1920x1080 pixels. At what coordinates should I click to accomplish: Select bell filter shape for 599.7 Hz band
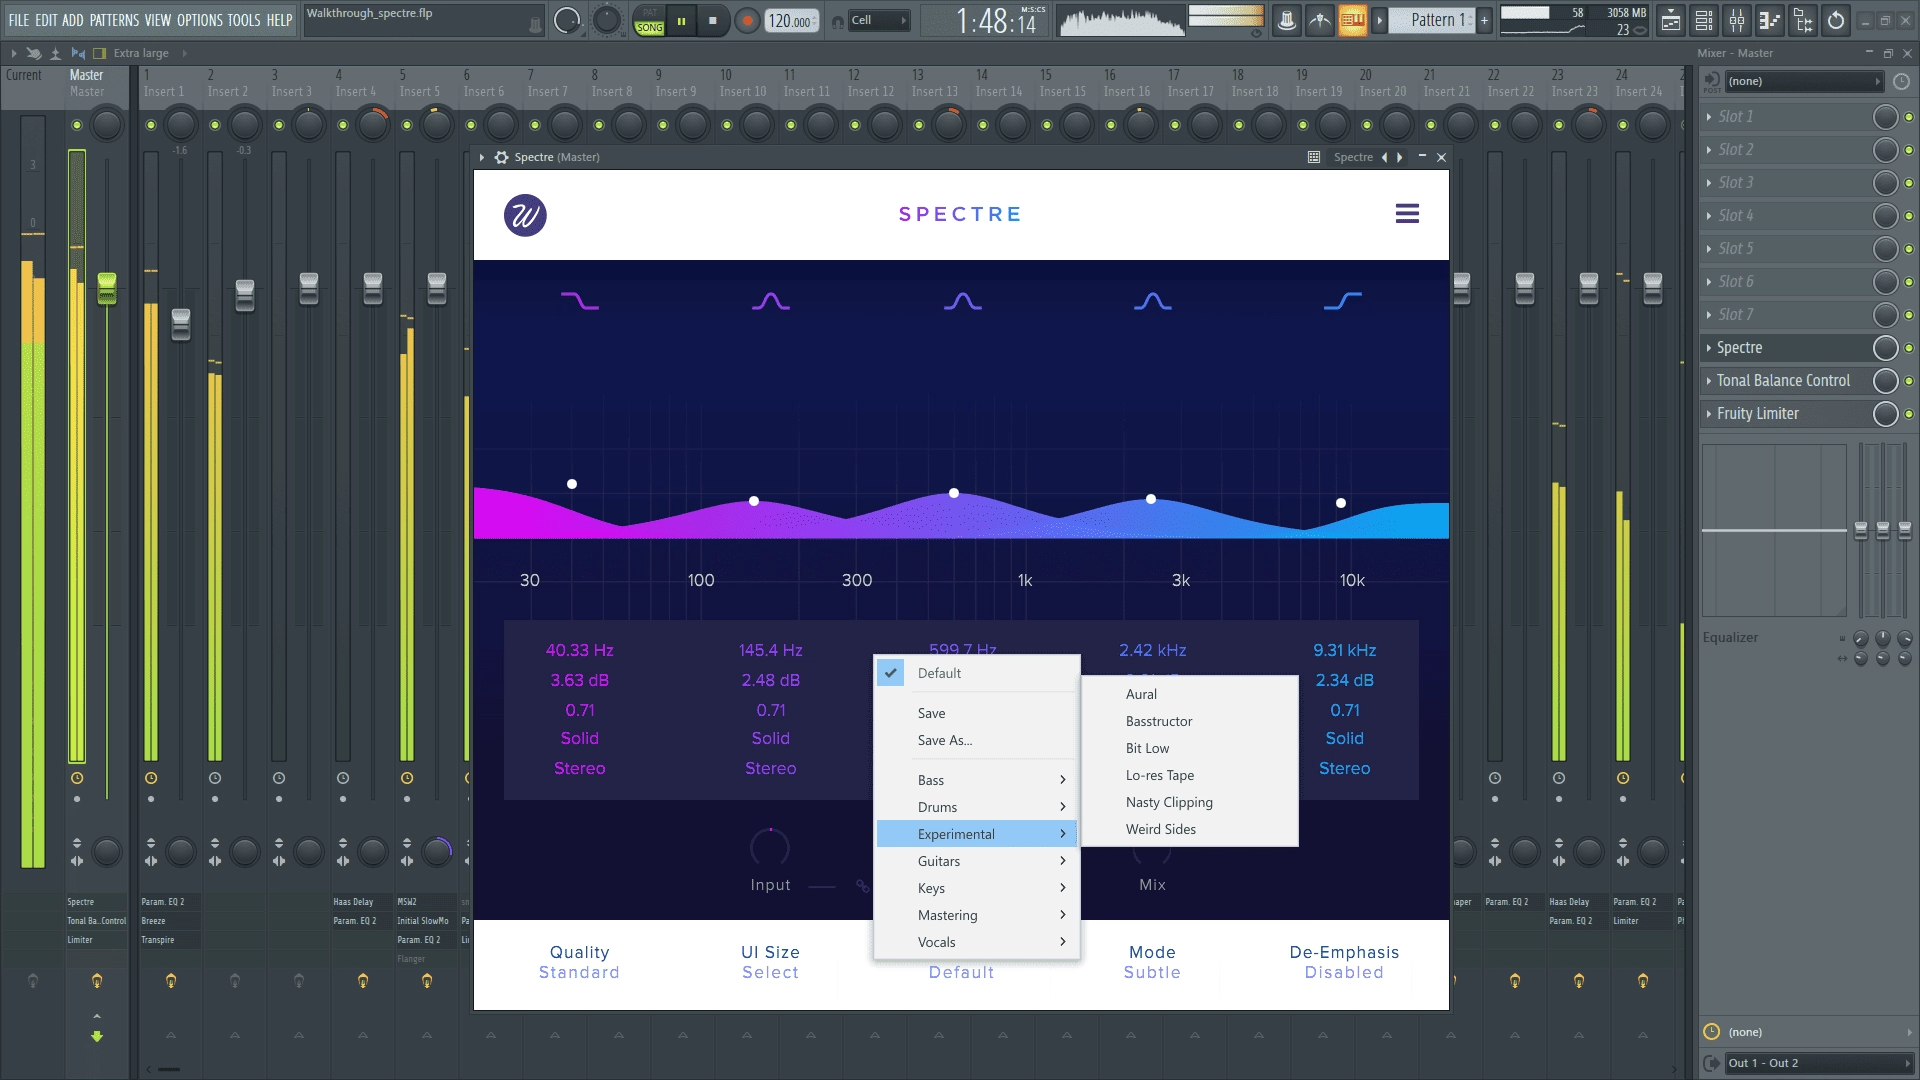pos(962,301)
